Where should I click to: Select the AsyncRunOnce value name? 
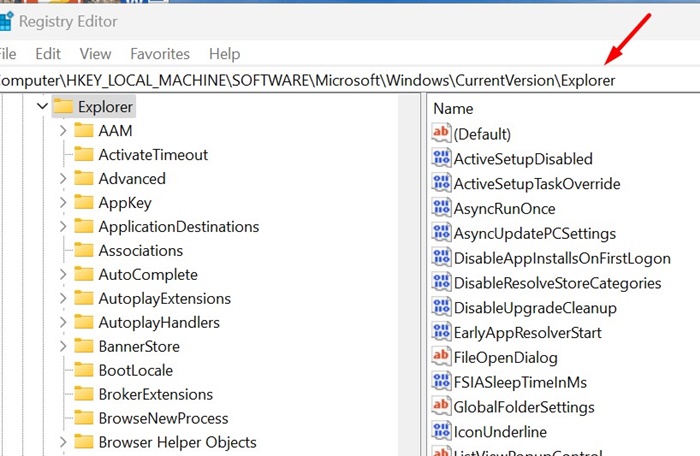coord(504,209)
